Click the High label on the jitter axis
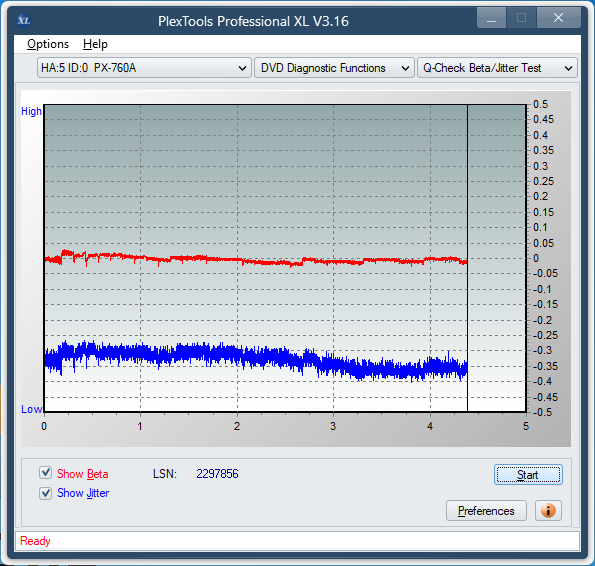Image resolution: width=595 pixels, height=566 pixels. tap(31, 111)
